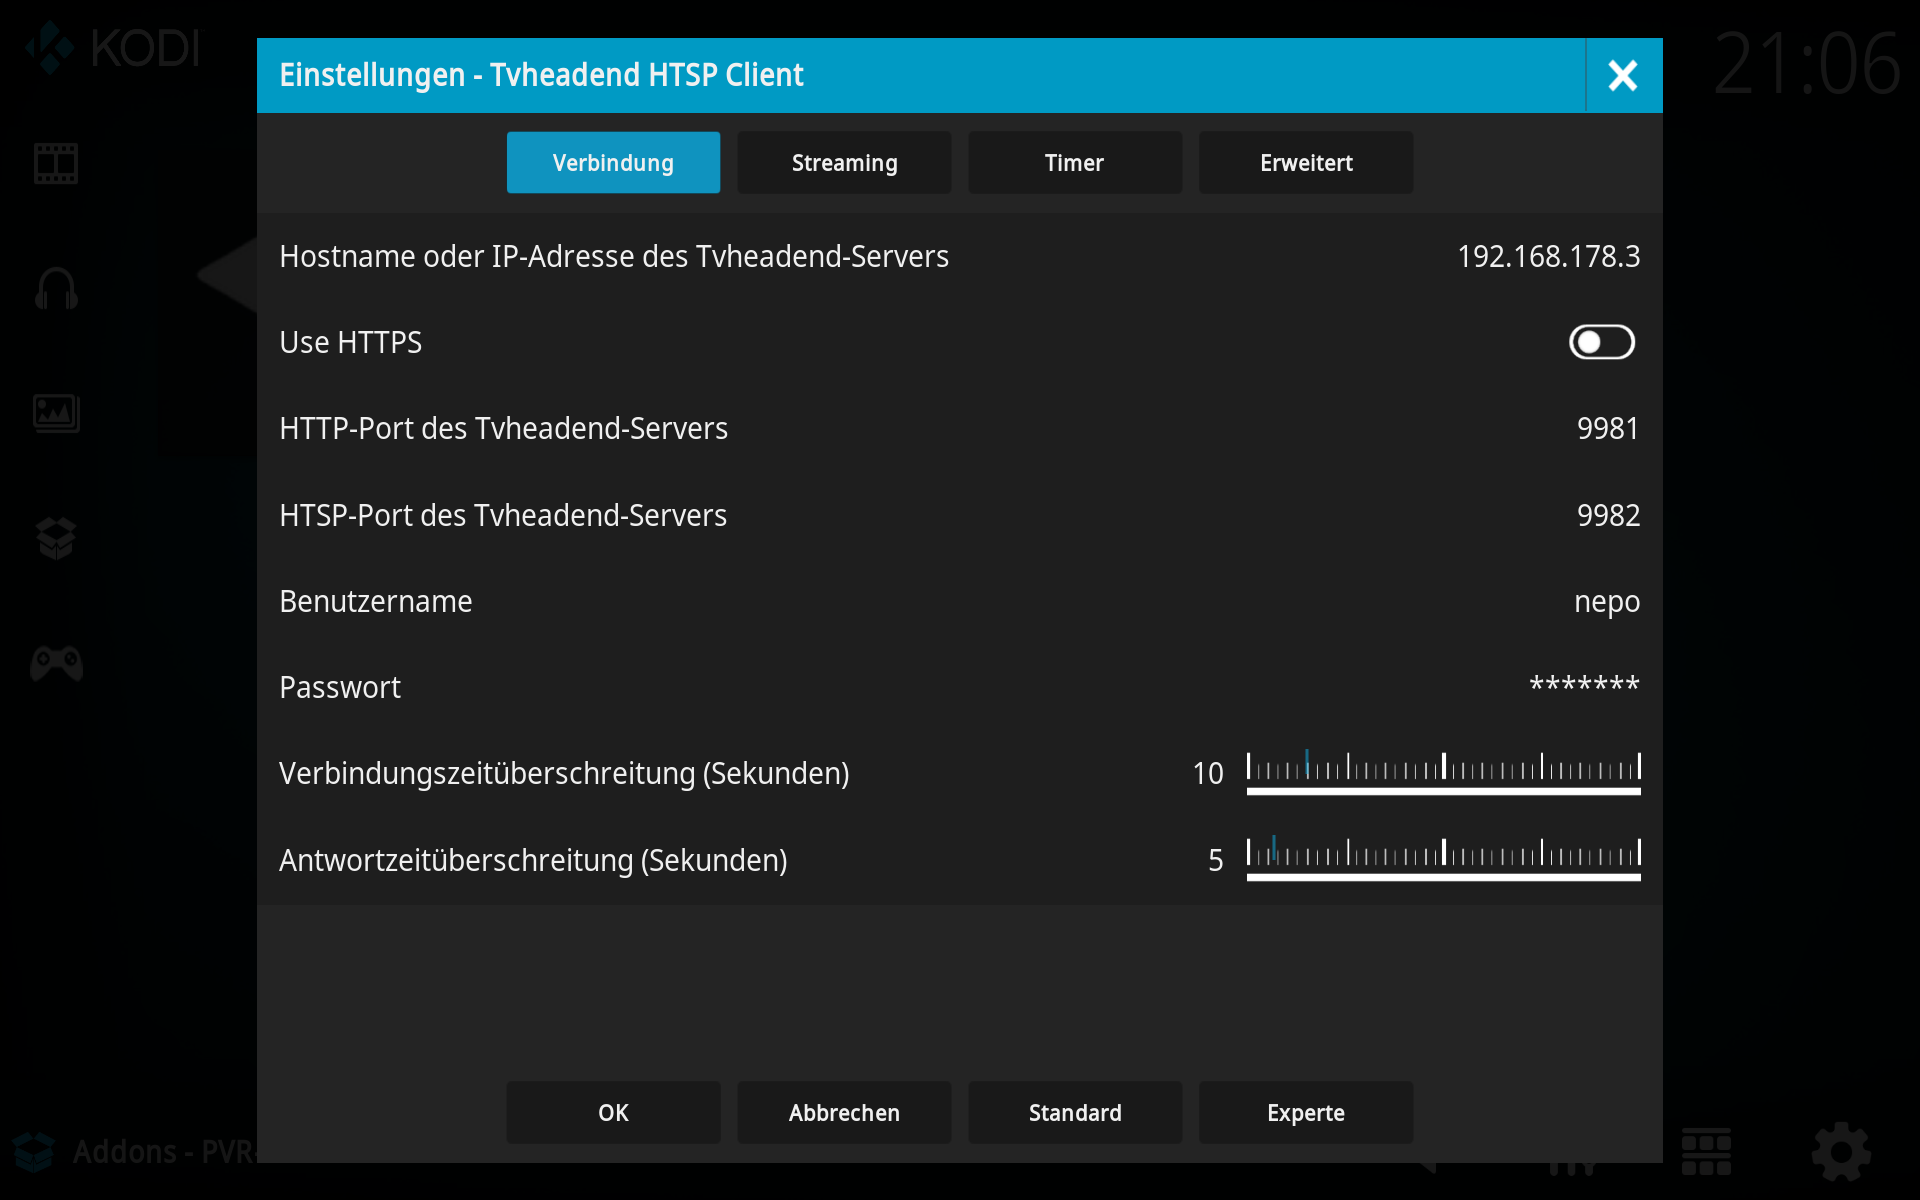This screenshot has width=1920, height=1200.
Task: Select the Hostname oder IP-Adresse label
Action: pyautogui.click(x=614, y=256)
